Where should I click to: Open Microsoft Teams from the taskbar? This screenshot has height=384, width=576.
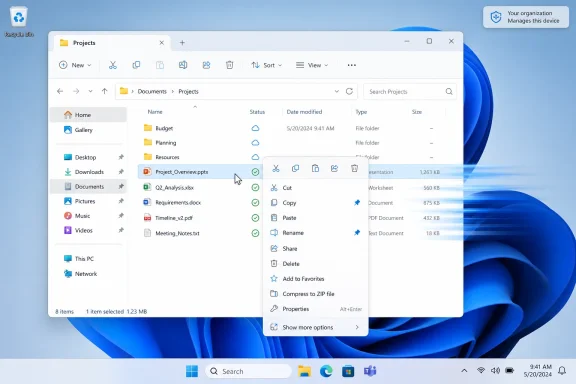coord(370,371)
